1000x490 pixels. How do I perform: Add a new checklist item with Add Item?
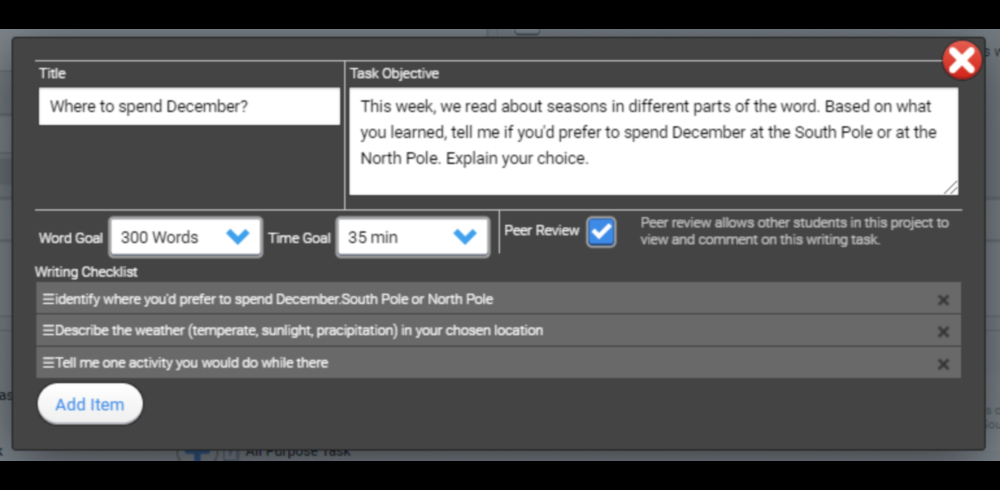pos(90,405)
